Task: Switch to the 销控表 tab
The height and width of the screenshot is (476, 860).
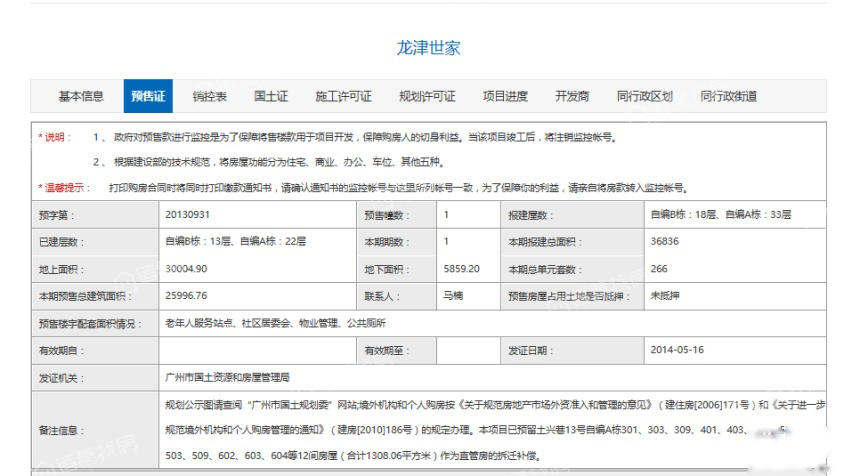Action: 210,97
